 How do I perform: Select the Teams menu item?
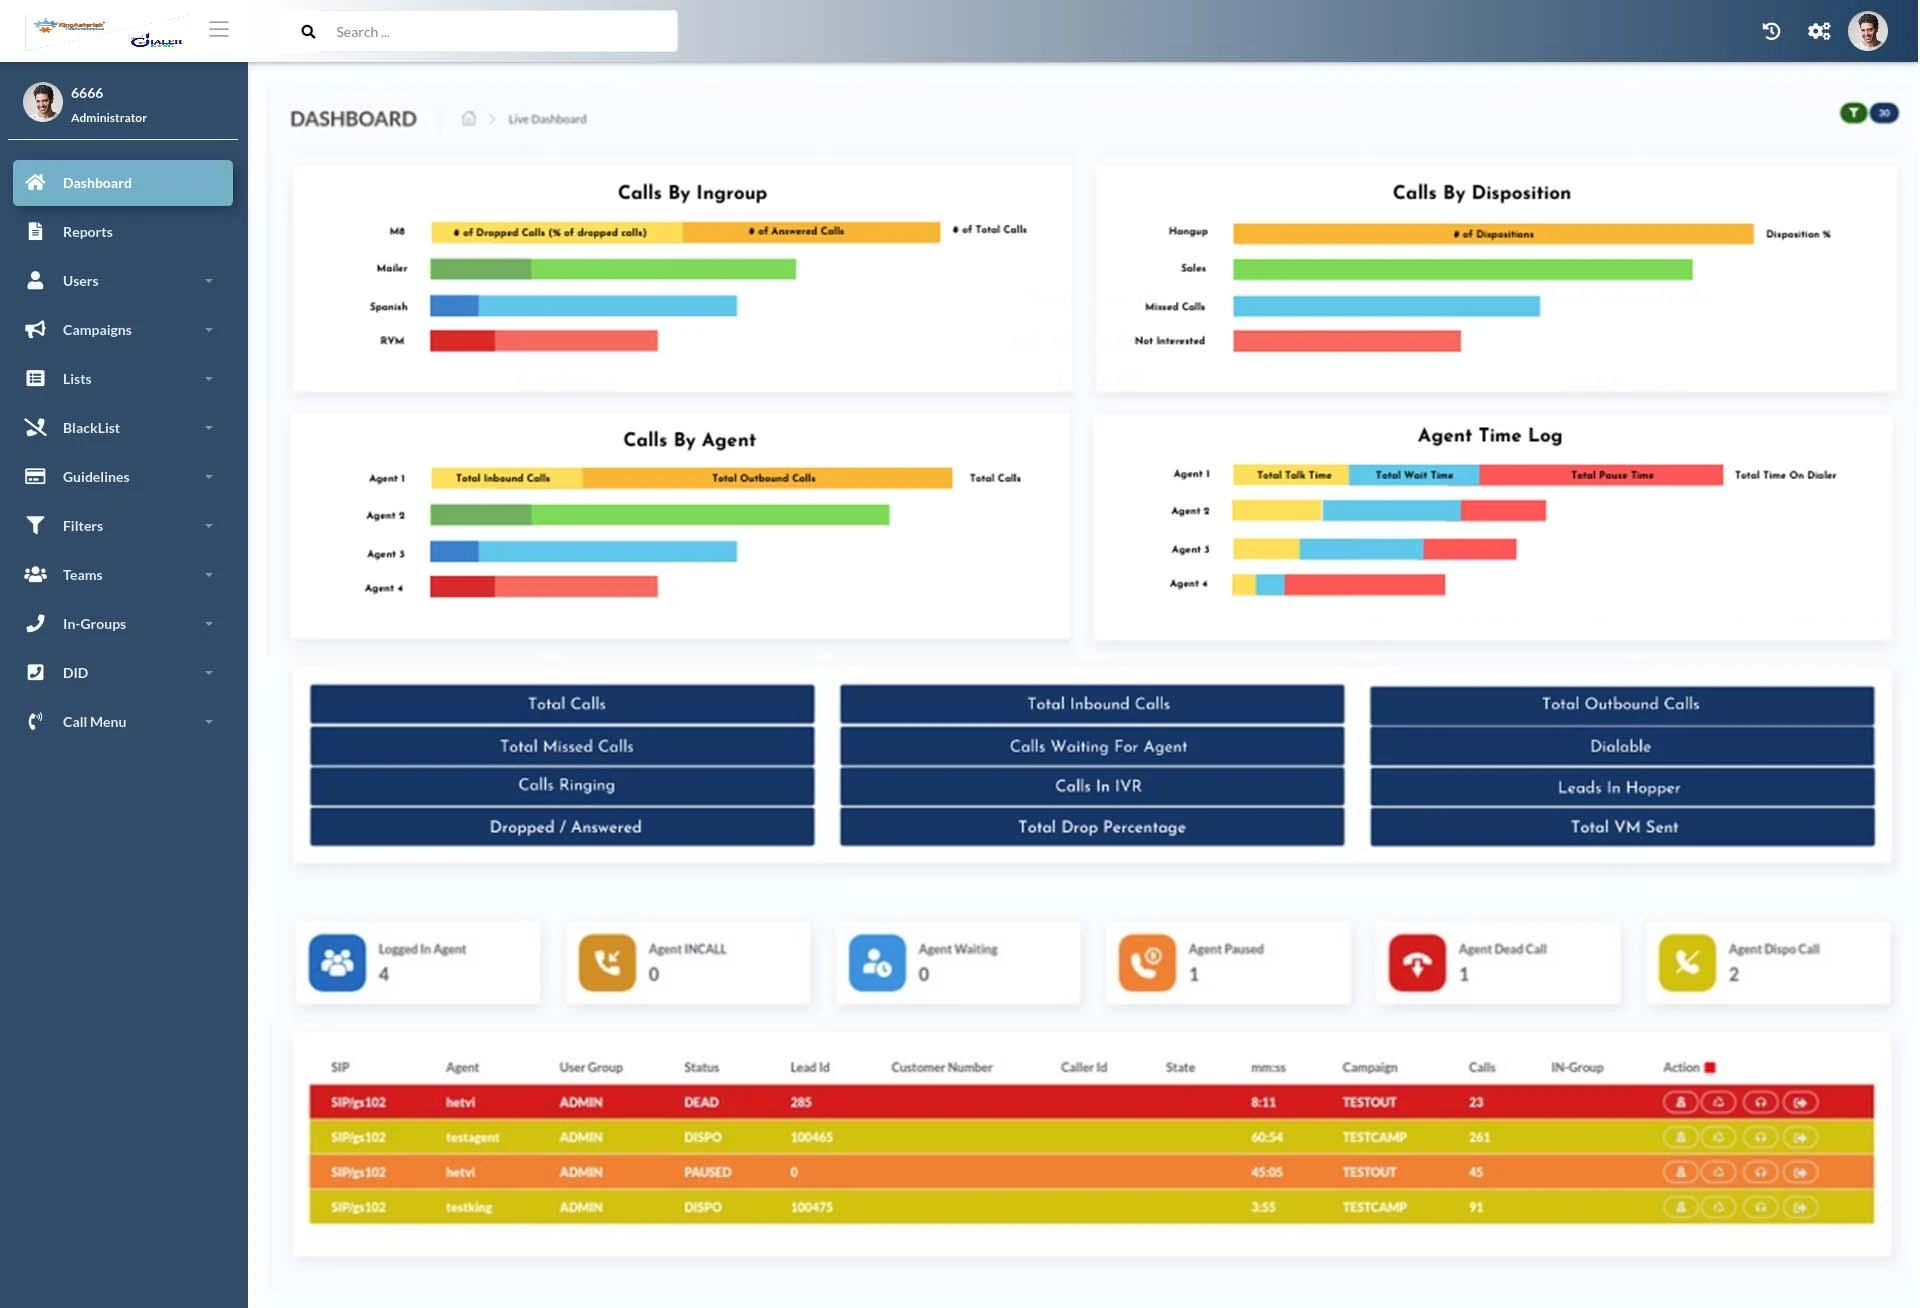pyautogui.click(x=82, y=575)
